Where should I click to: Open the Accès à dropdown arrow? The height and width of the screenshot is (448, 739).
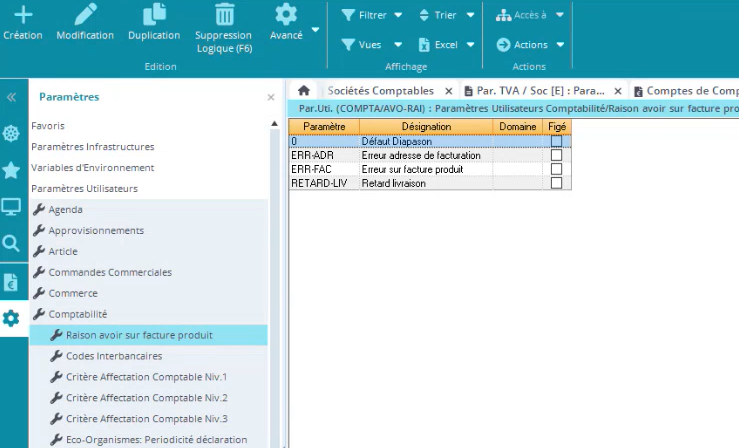tap(560, 15)
